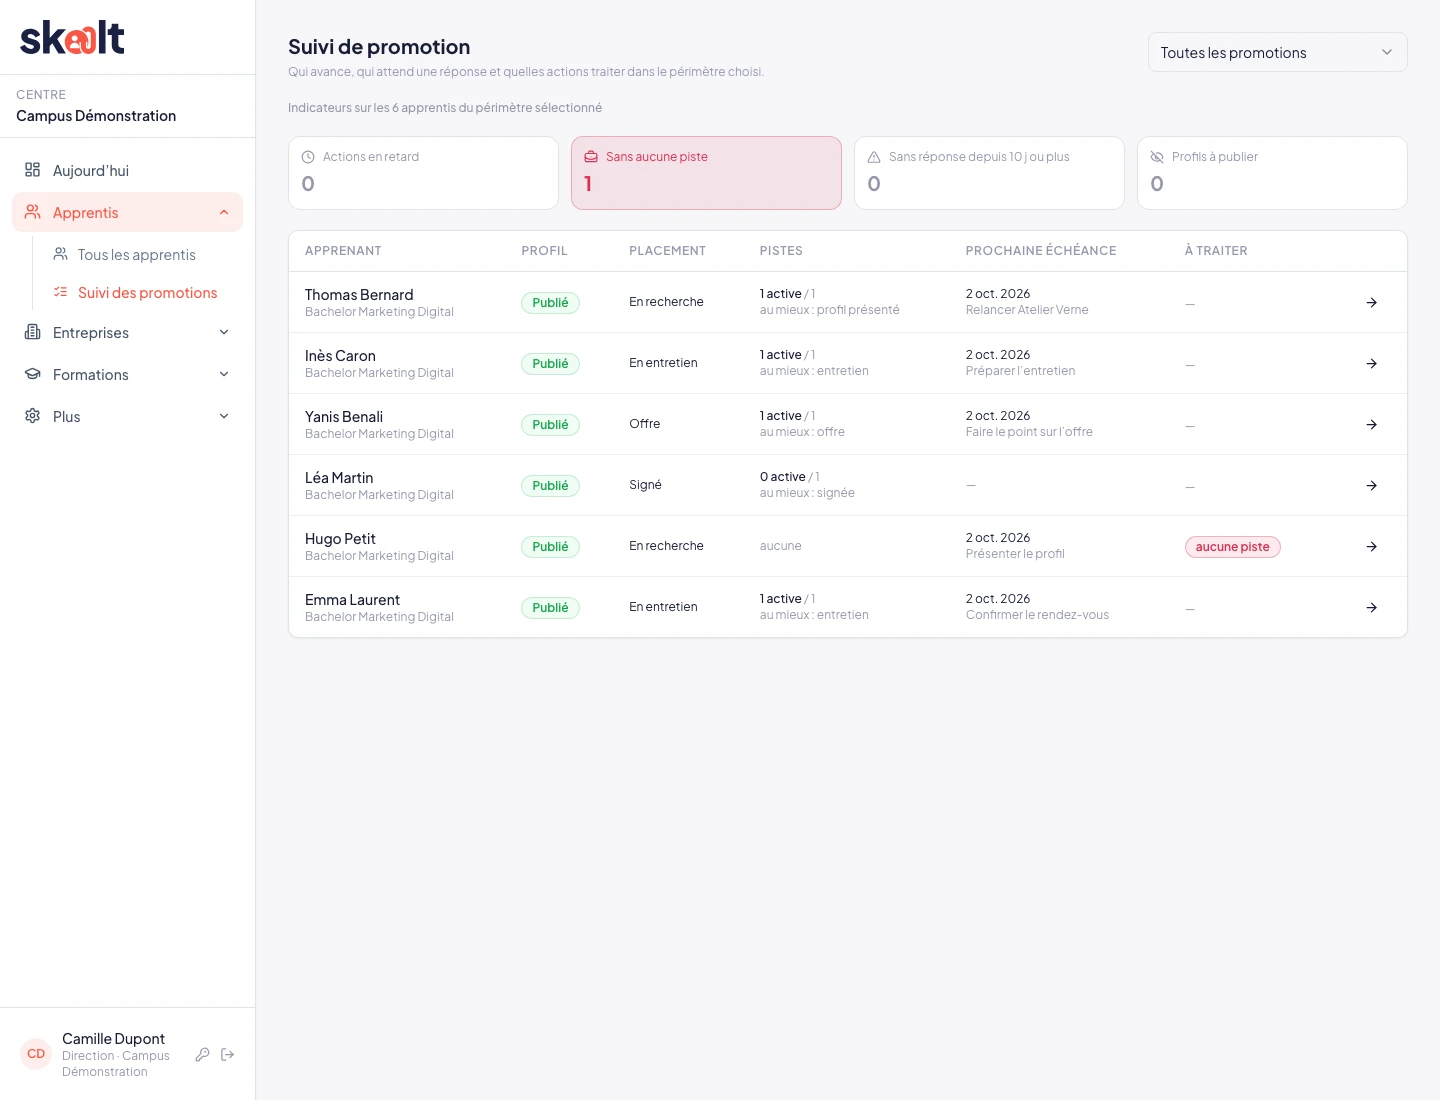
Task: Click the logout icon in the sidebar footer
Action: tap(227, 1054)
